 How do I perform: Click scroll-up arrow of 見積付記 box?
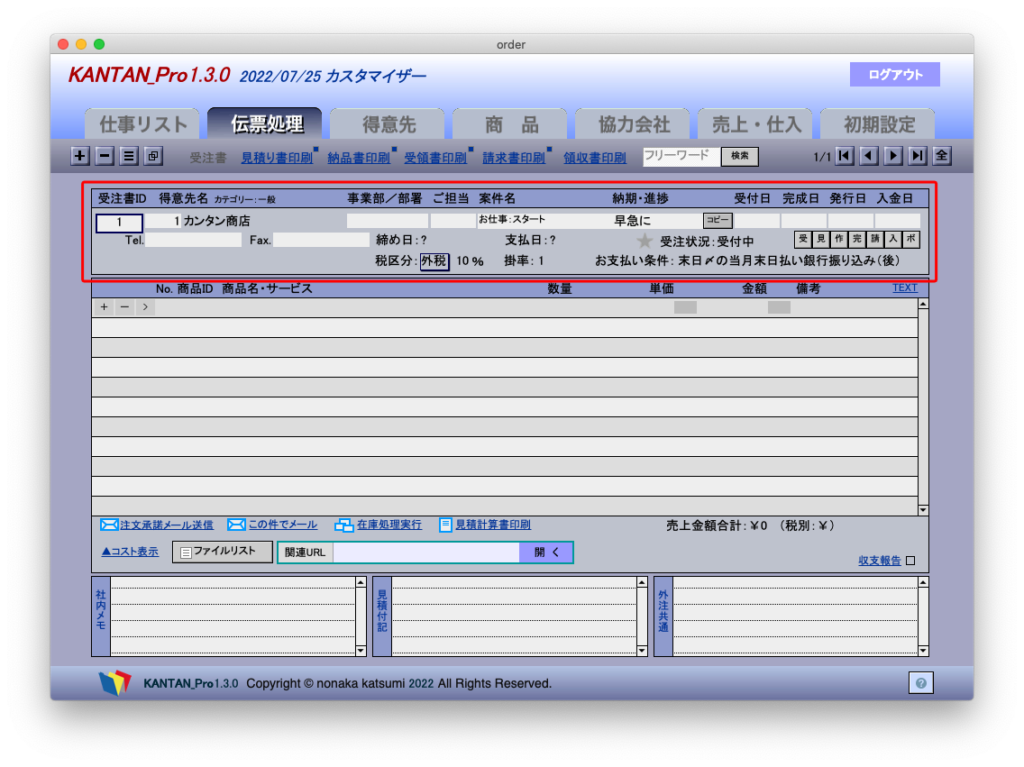point(642,582)
